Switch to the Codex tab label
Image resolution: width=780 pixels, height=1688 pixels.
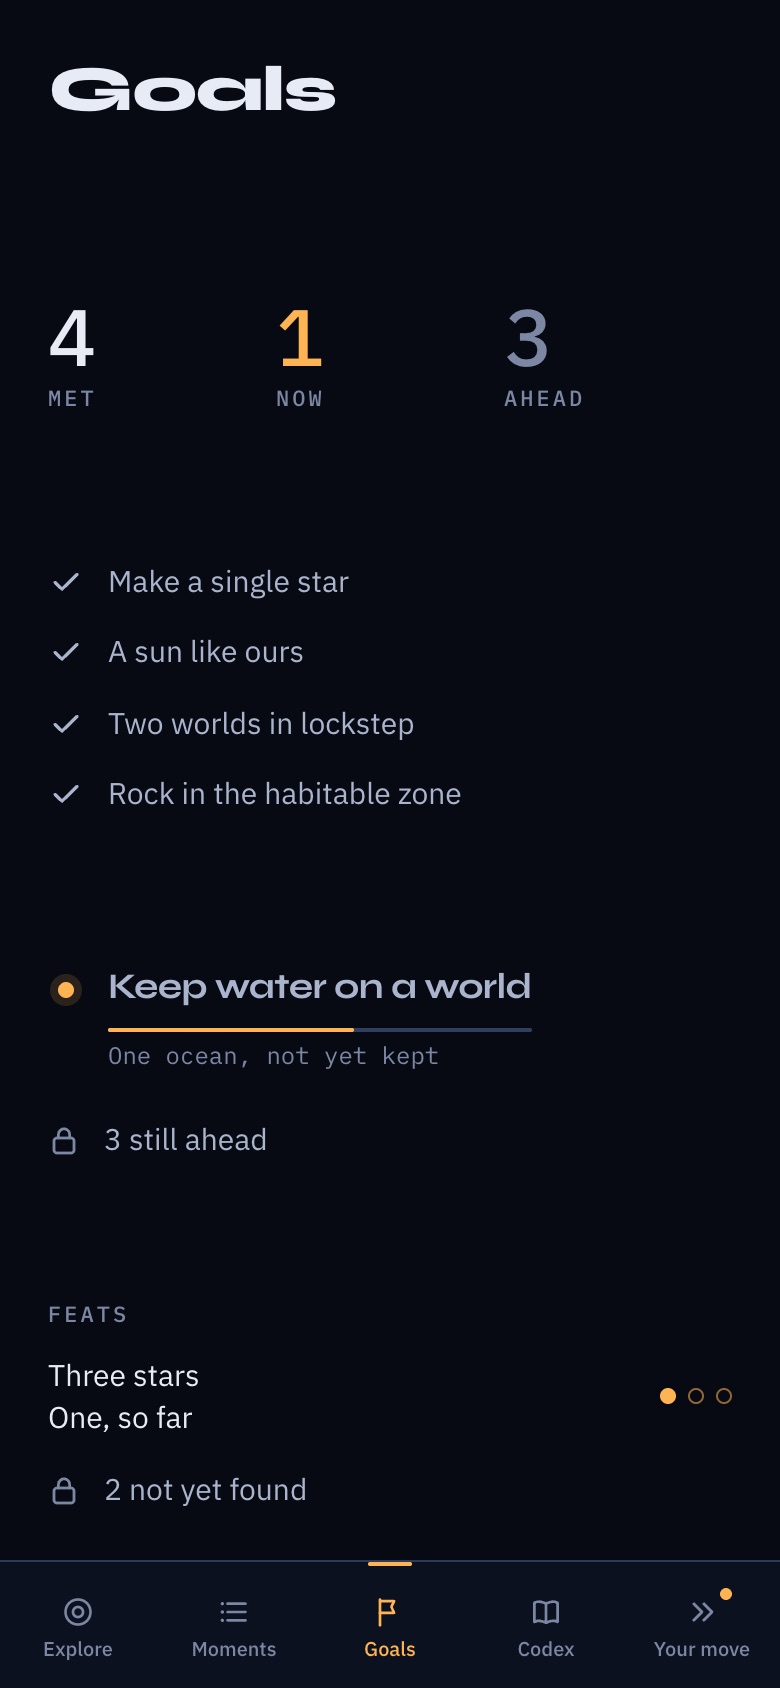point(546,1649)
